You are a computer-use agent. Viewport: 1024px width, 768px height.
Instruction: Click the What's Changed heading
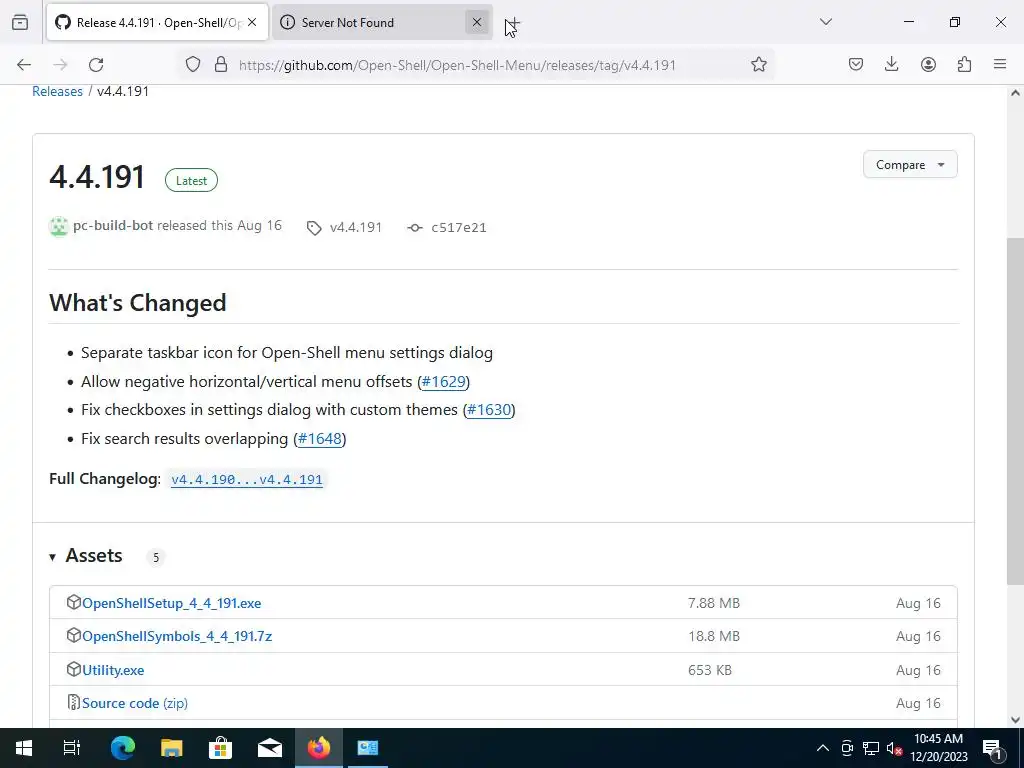point(138,303)
